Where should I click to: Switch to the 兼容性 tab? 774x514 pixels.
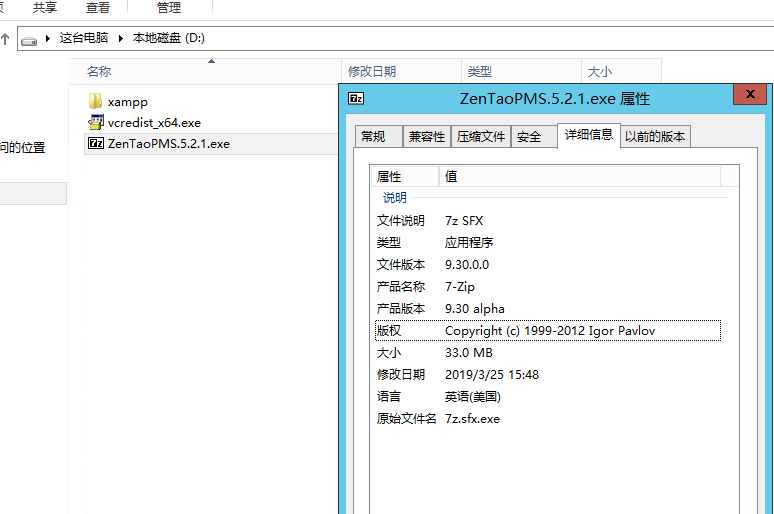(x=427, y=137)
